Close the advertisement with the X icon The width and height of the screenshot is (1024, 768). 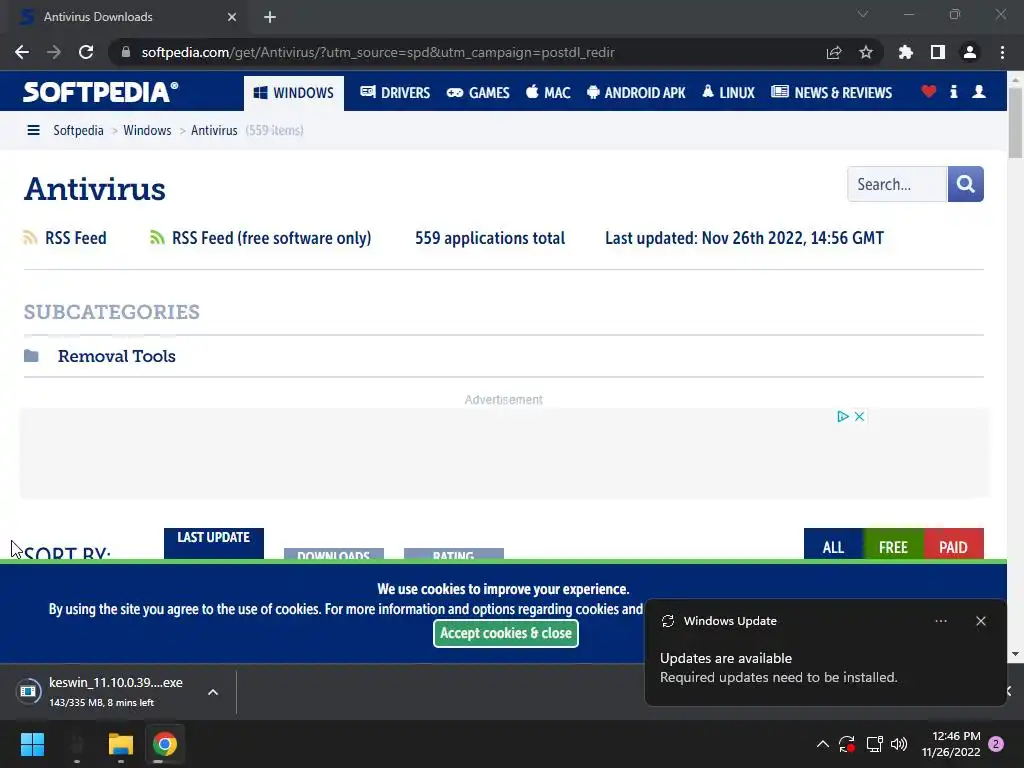859,417
